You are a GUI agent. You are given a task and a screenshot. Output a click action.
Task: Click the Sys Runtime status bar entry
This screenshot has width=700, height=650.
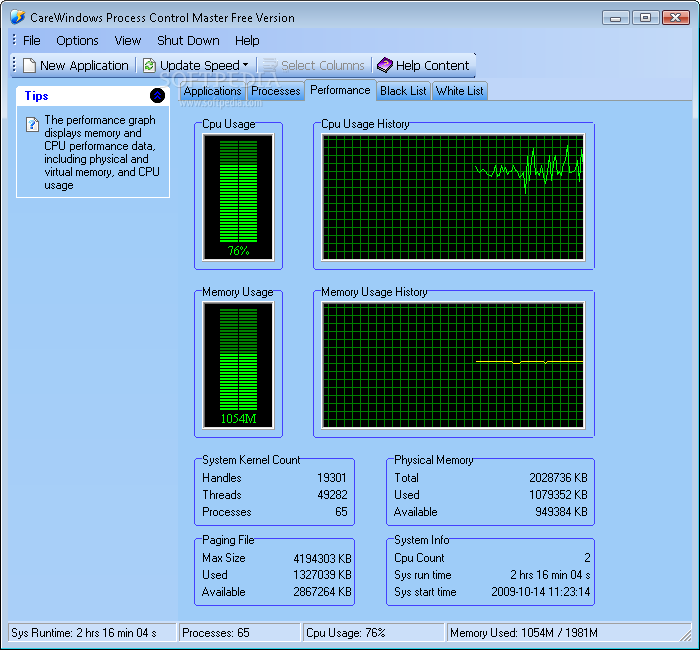pyautogui.click(x=92, y=633)
